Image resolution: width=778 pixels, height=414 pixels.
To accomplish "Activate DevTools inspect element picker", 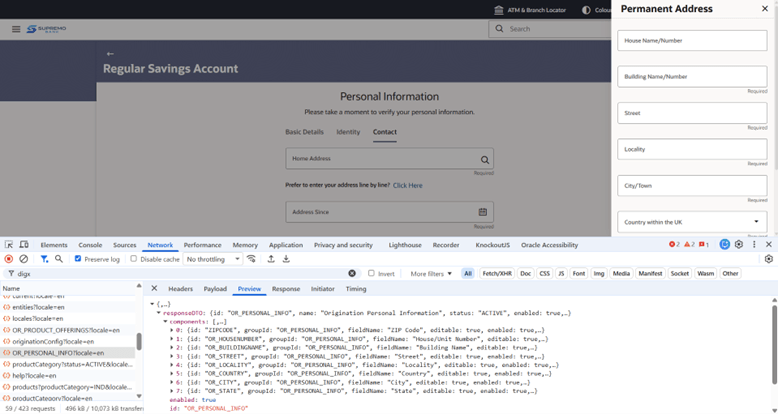I will [9, 245].
